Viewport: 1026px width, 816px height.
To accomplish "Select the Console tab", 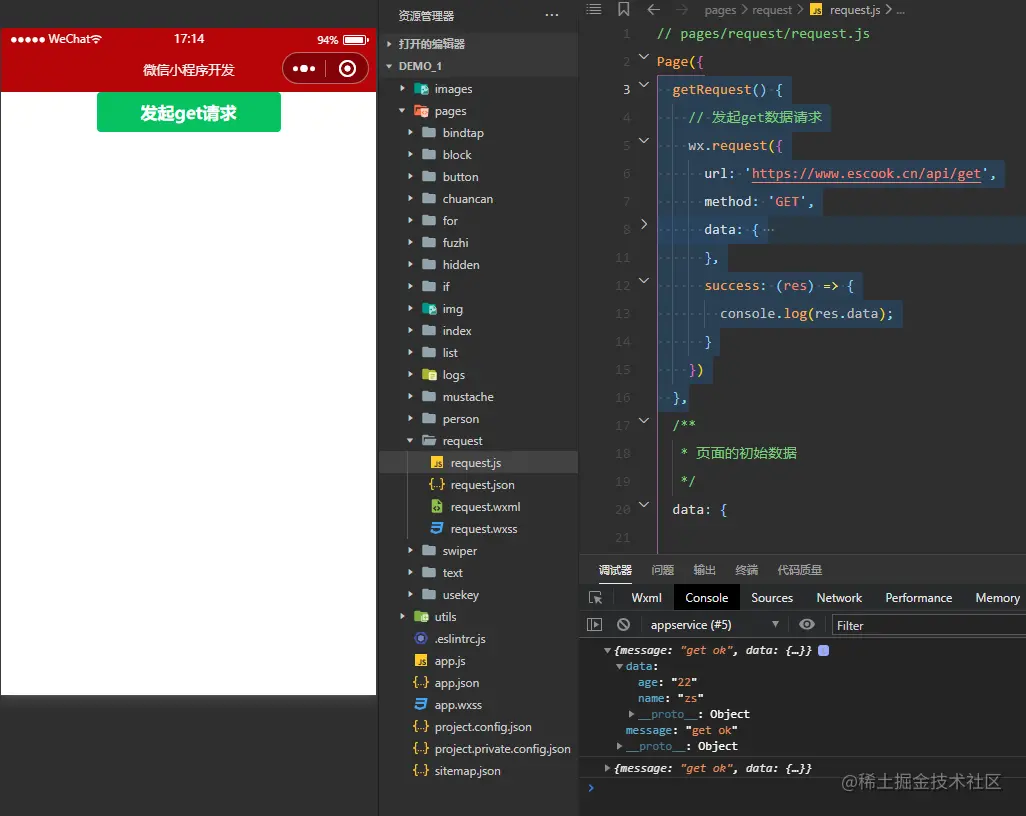I will tap(706, 597).
